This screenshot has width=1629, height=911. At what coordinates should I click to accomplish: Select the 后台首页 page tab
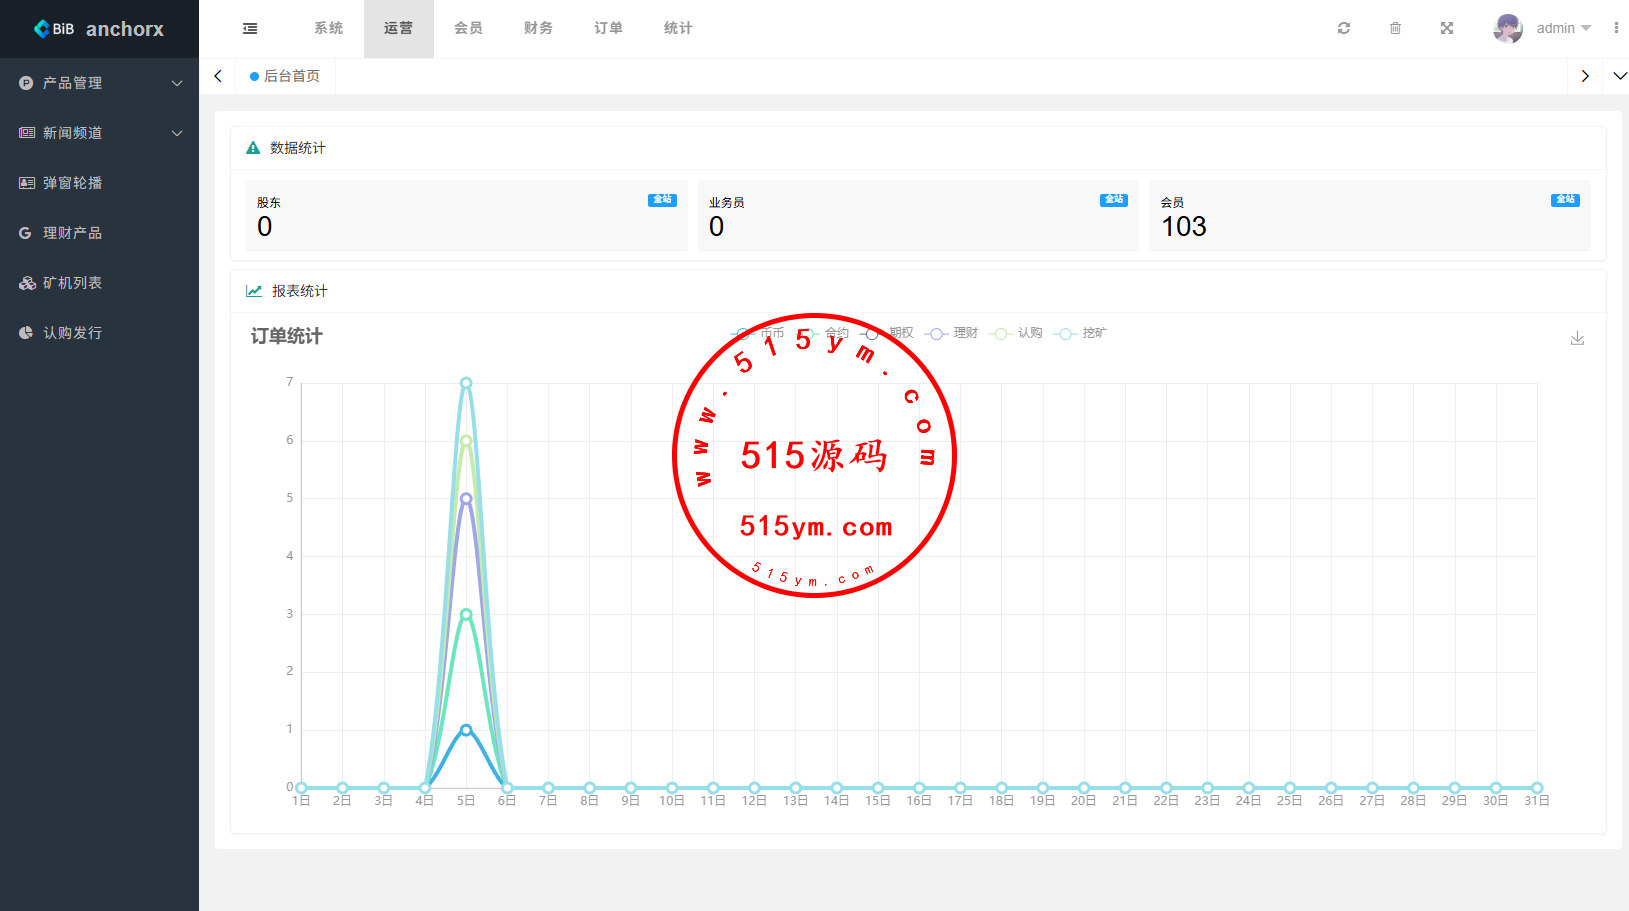[286, 76]
